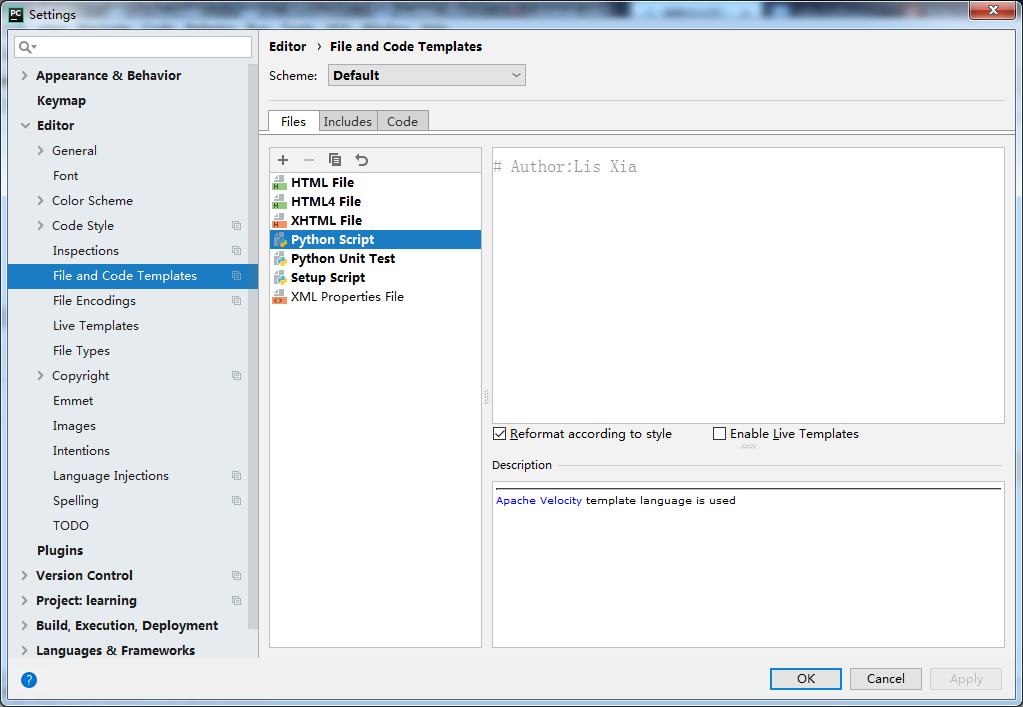Viewport: 1023px width, 707px height.
Task: Open File Types settings
Action: coord(82,351)
